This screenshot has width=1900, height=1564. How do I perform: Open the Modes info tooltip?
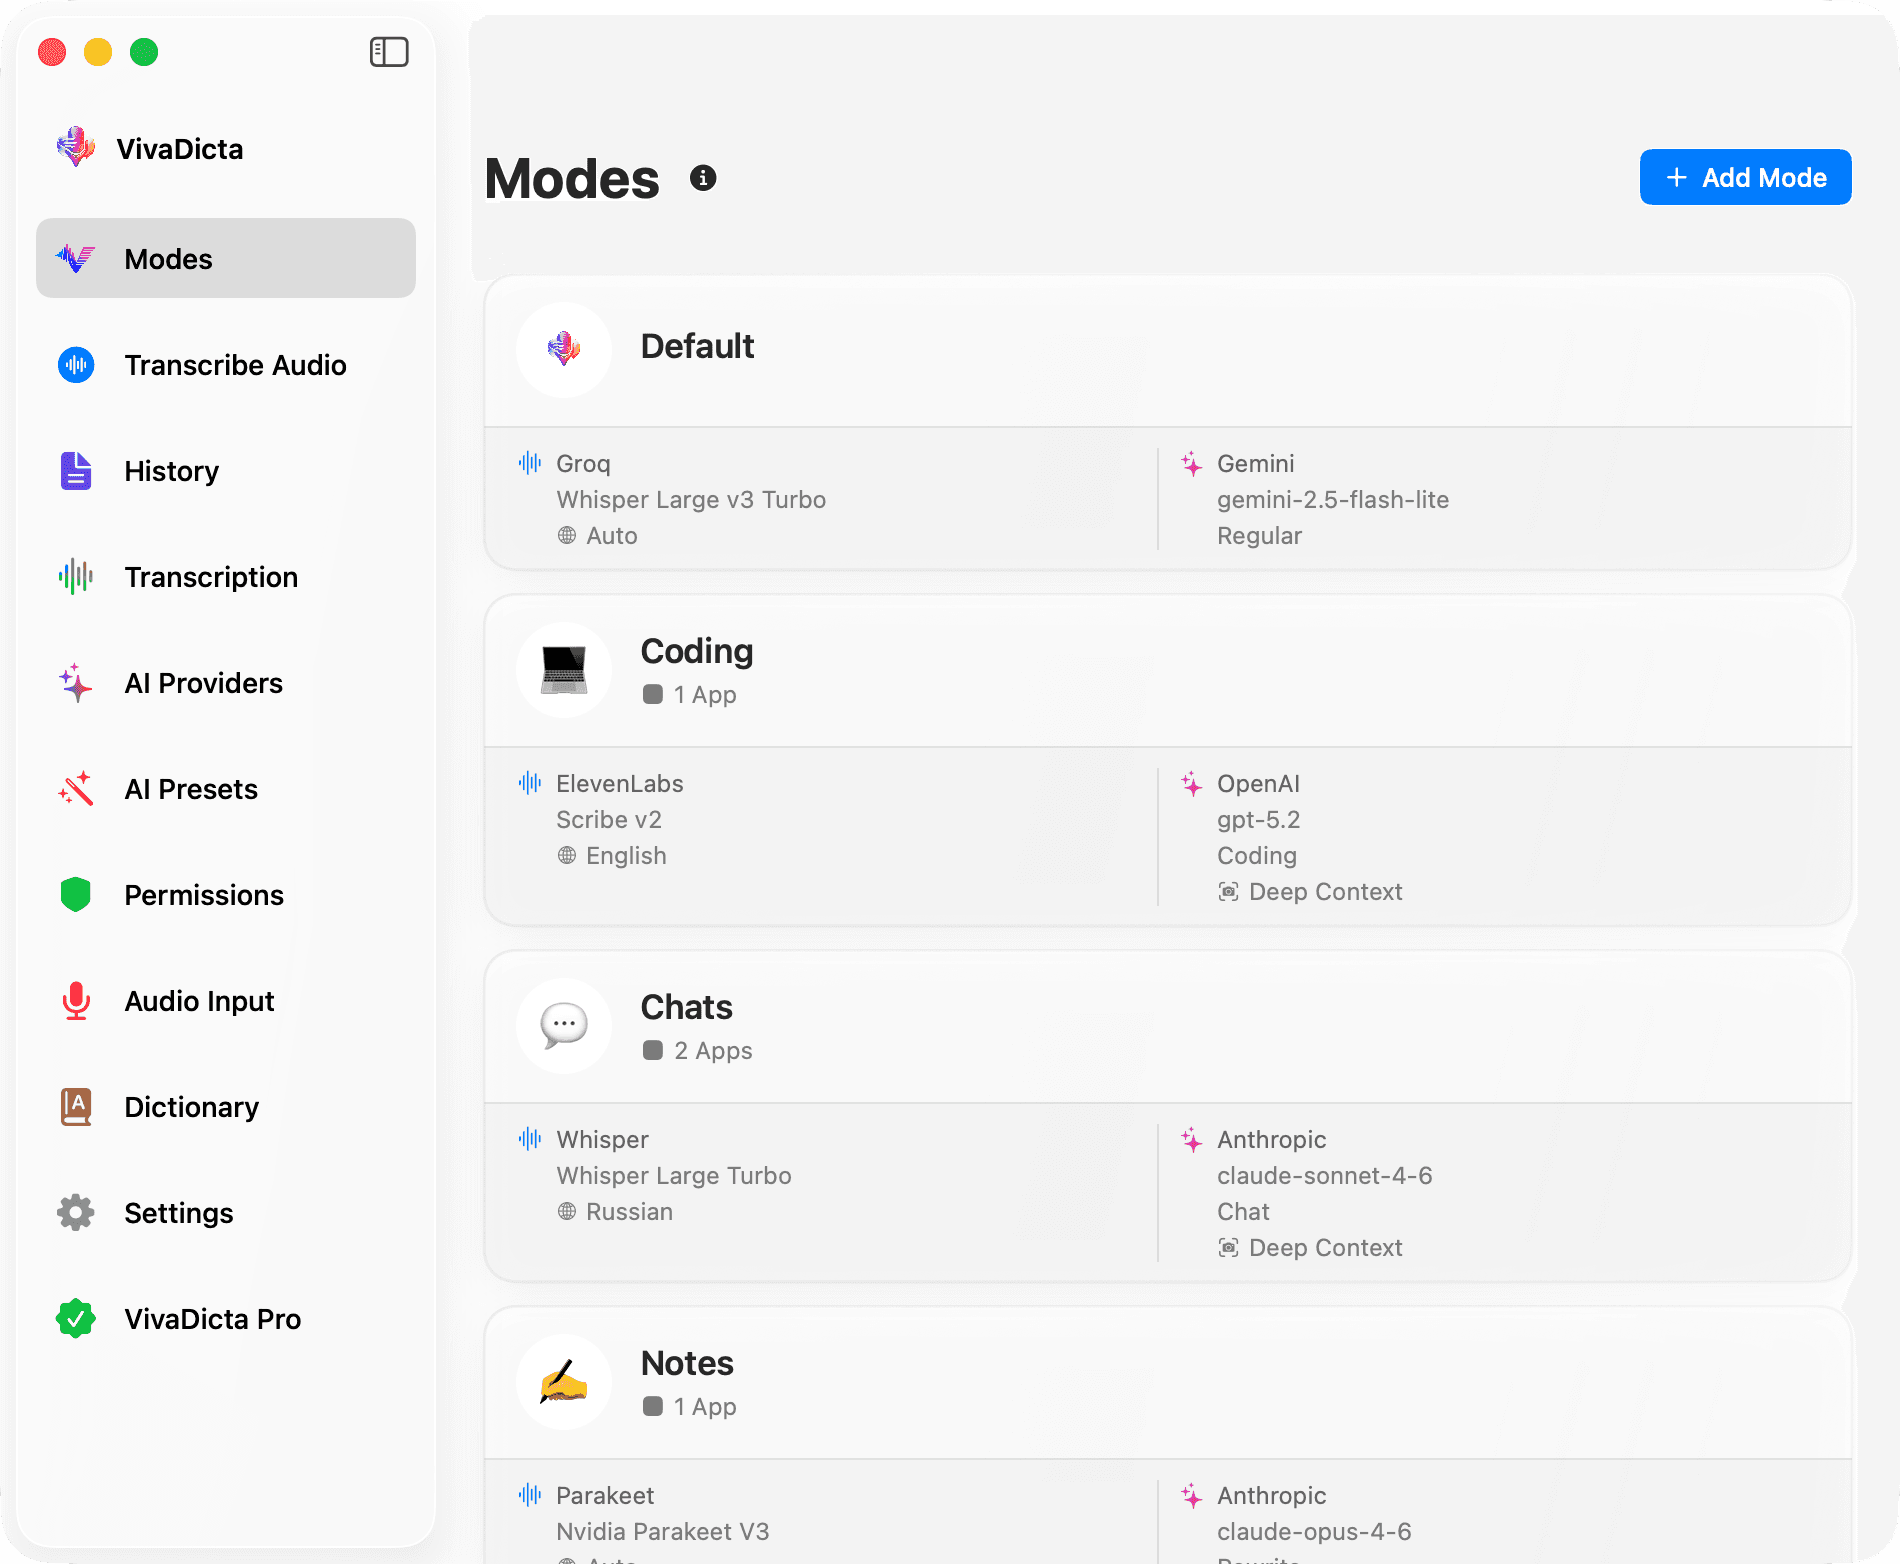(x=704, y=177)
